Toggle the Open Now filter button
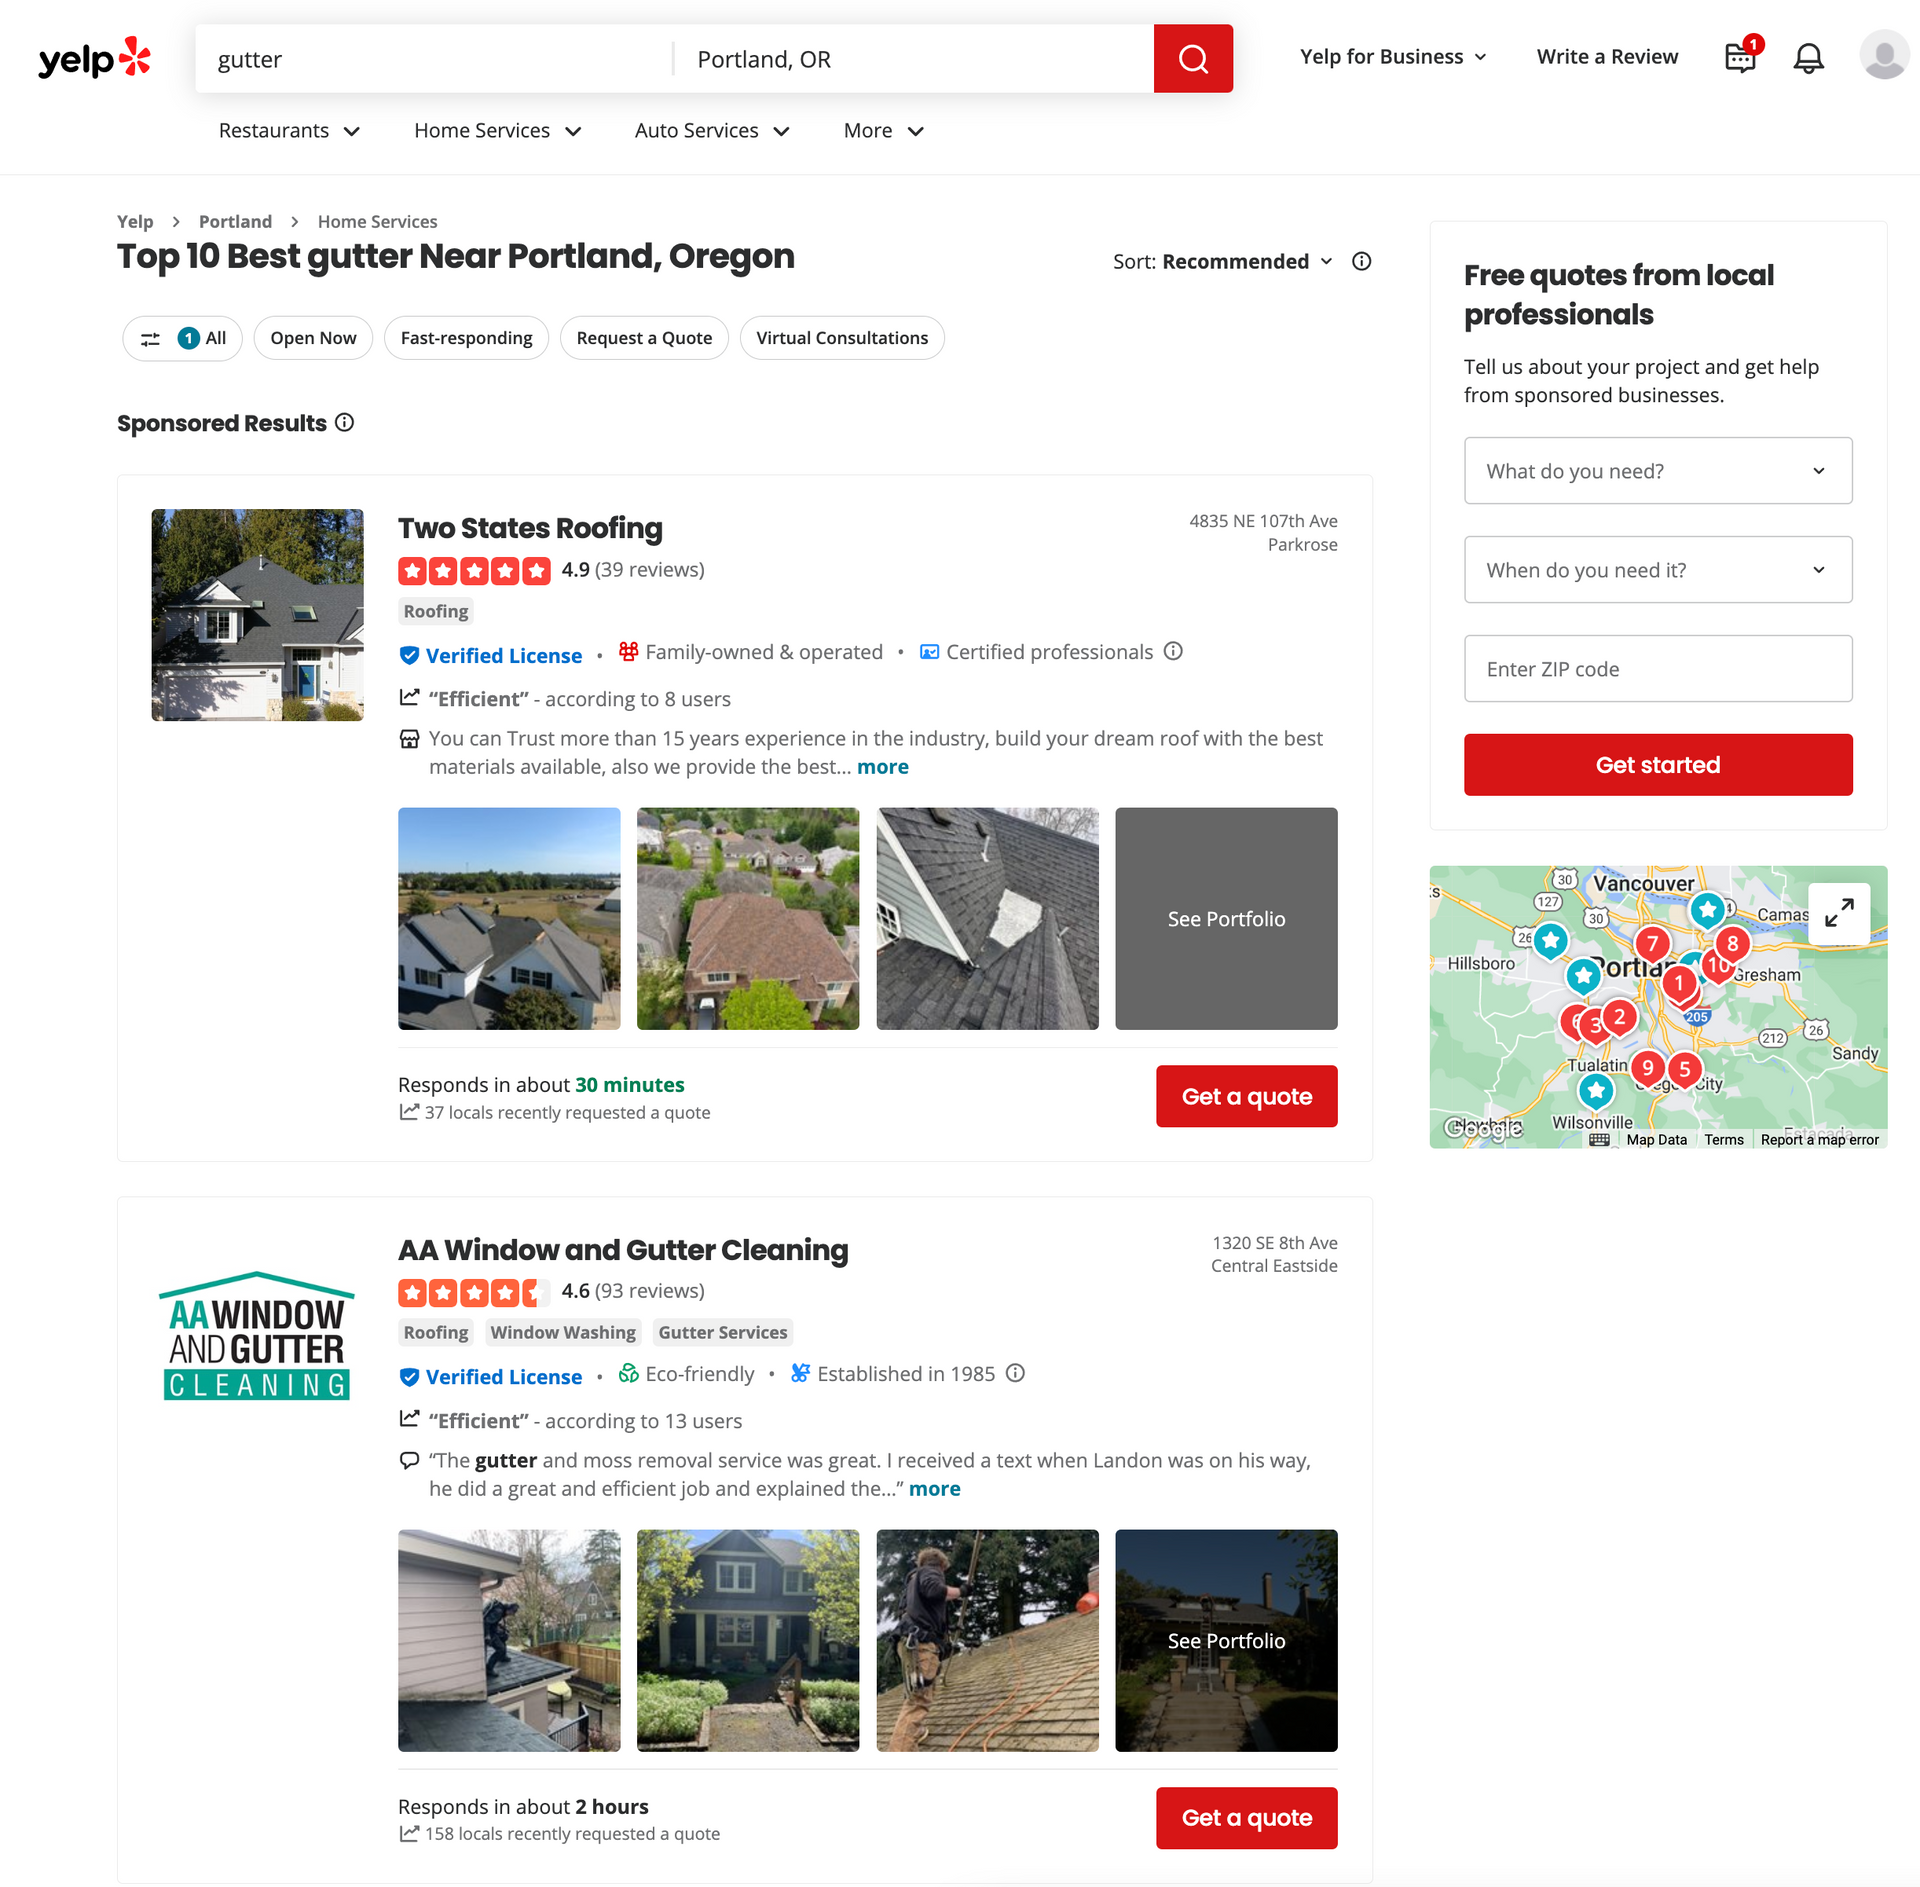Screen dimensions: 1920x1887 [x=313, y=337]
